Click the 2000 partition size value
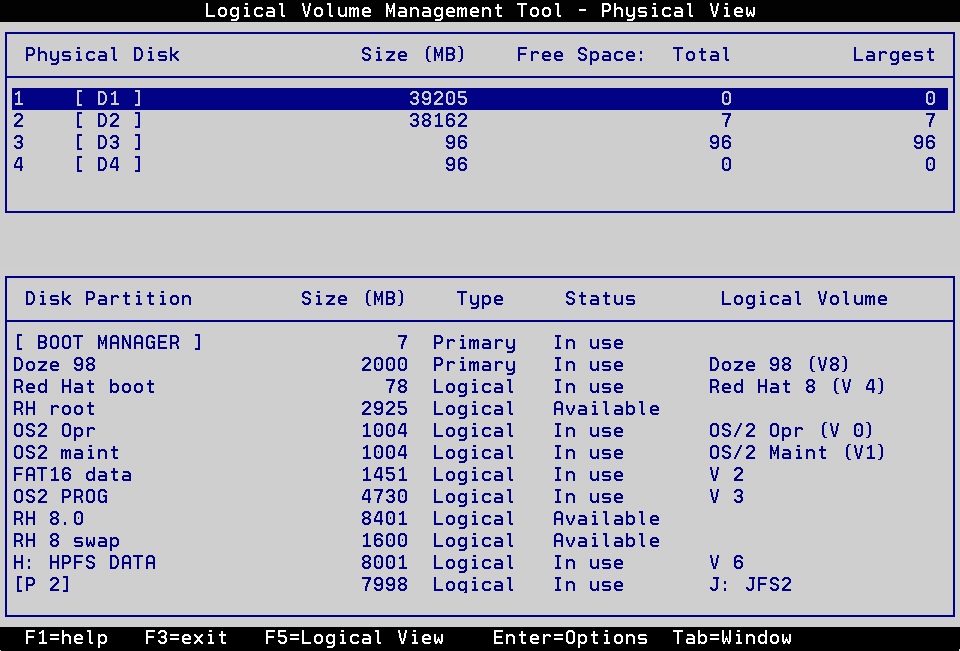This screenshot has height=651, width=960. coord(384,364)
